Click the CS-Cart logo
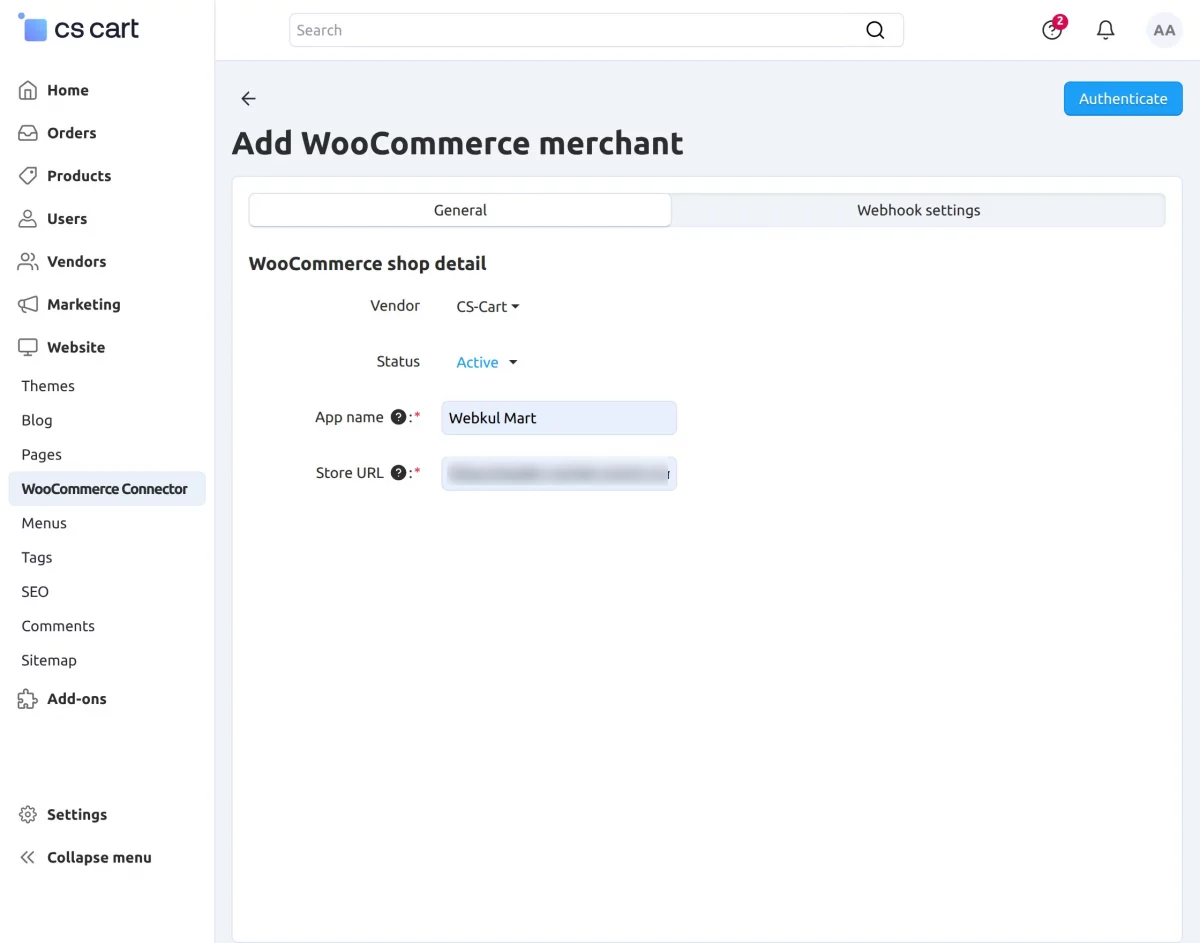 [x=79, y=28]
